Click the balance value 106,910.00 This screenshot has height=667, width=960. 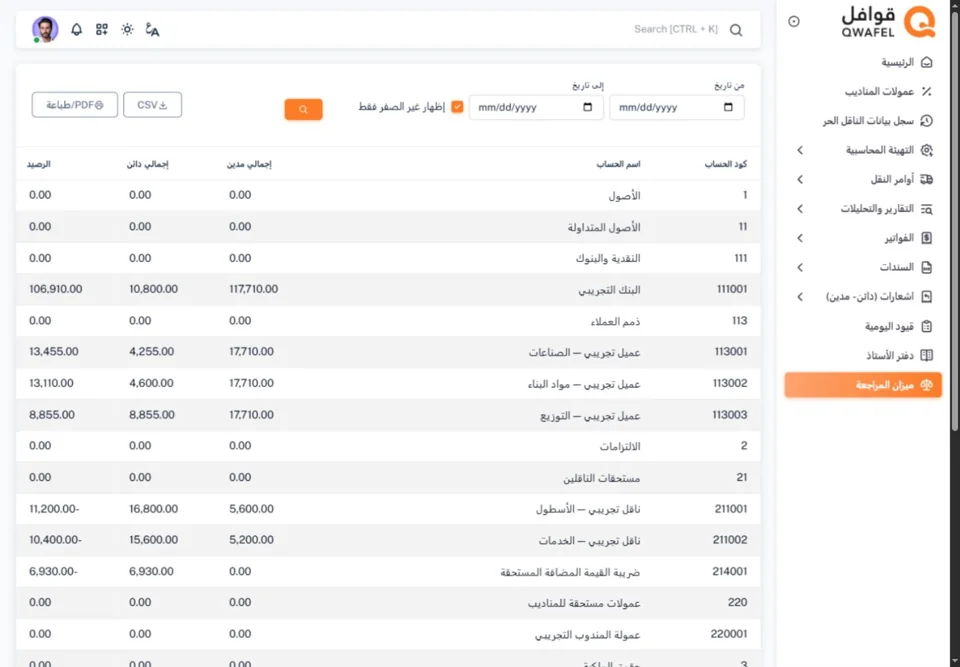56,289
